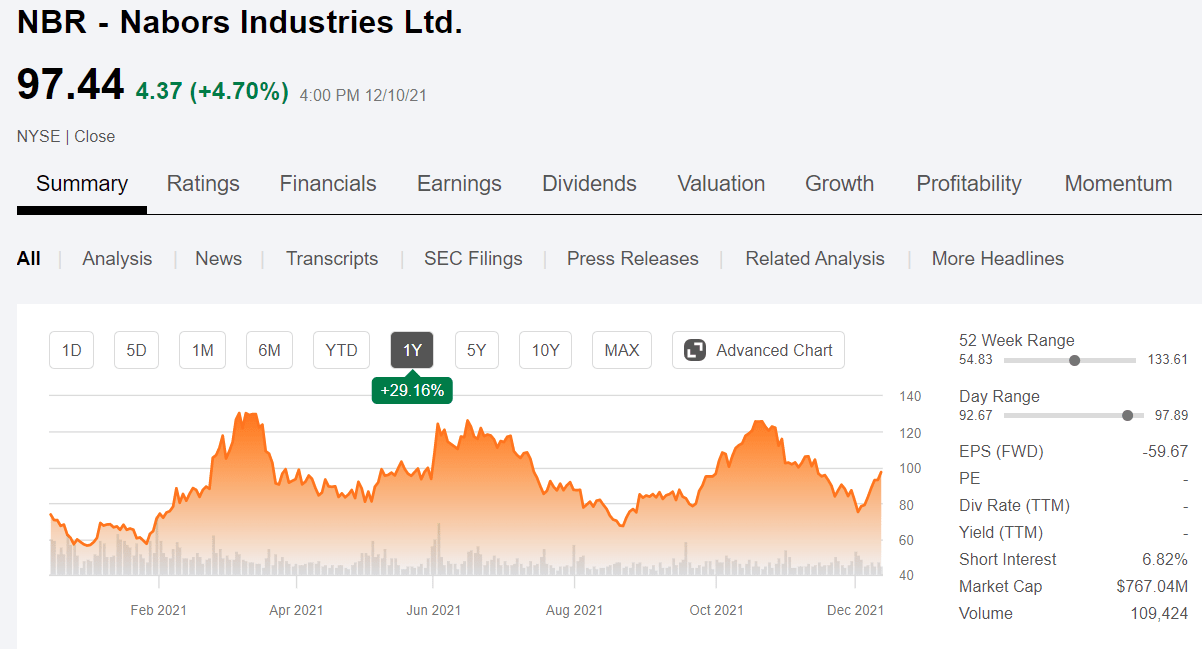Click the Jun 2021 axis label

pyautogui.click(x=433, y=610)
